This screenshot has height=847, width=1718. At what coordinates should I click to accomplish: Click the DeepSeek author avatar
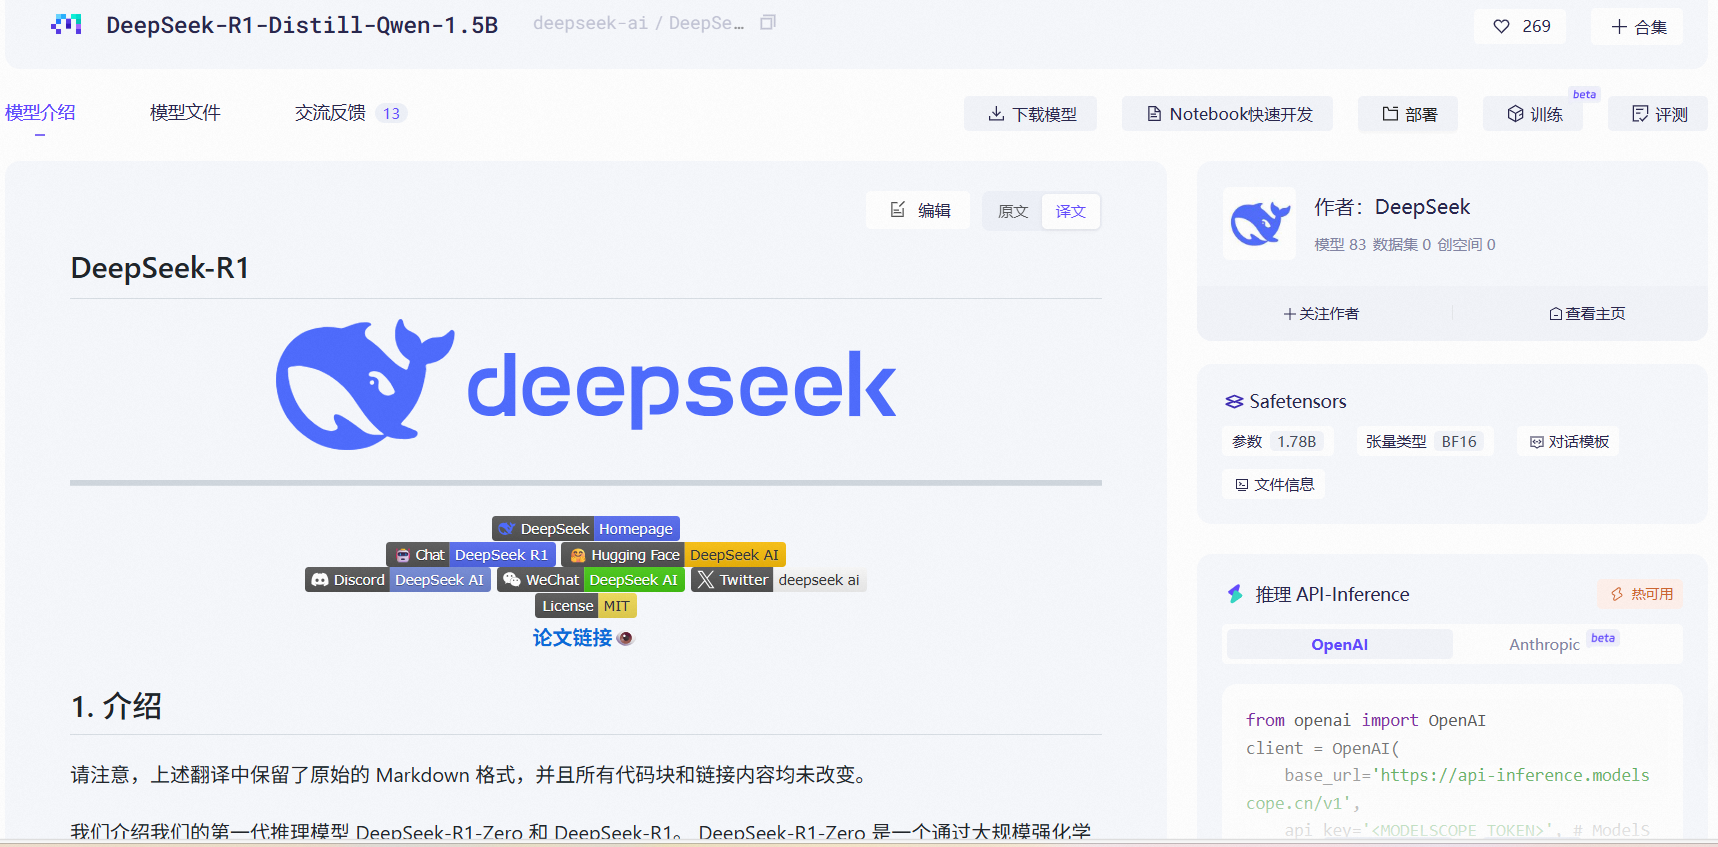point(1260,224)
